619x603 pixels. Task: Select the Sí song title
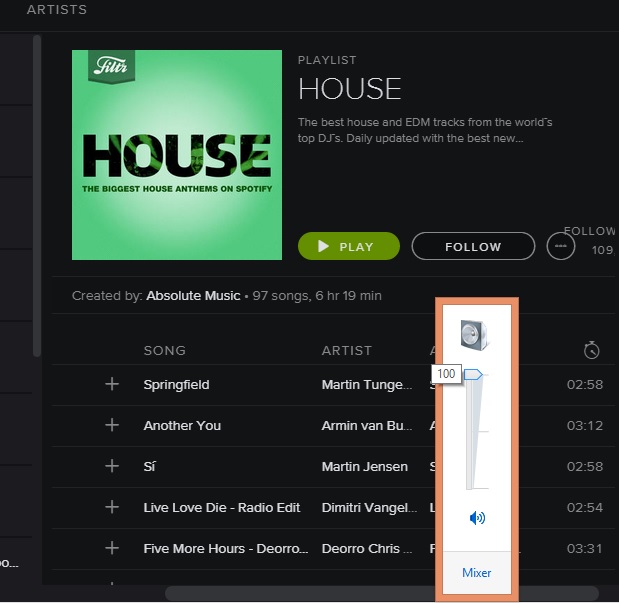point(150,467)
